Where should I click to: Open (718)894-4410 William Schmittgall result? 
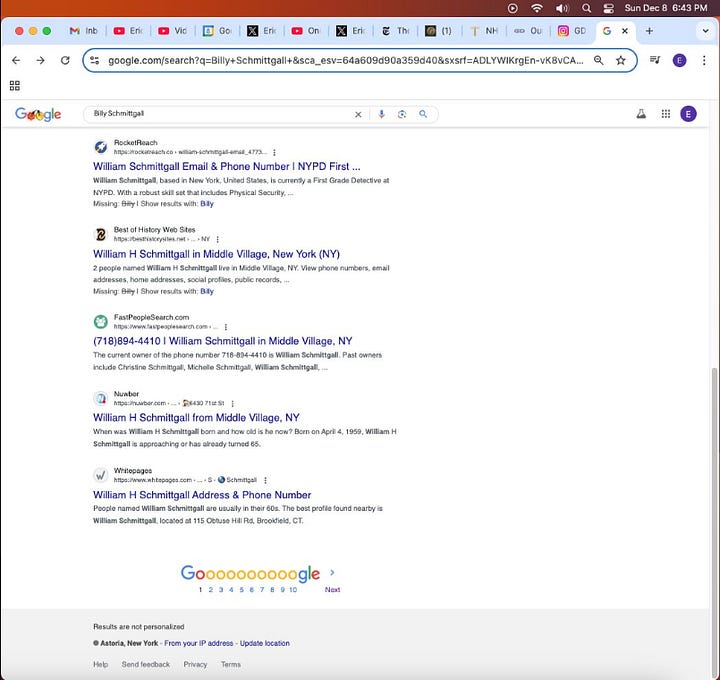[223, 341]
